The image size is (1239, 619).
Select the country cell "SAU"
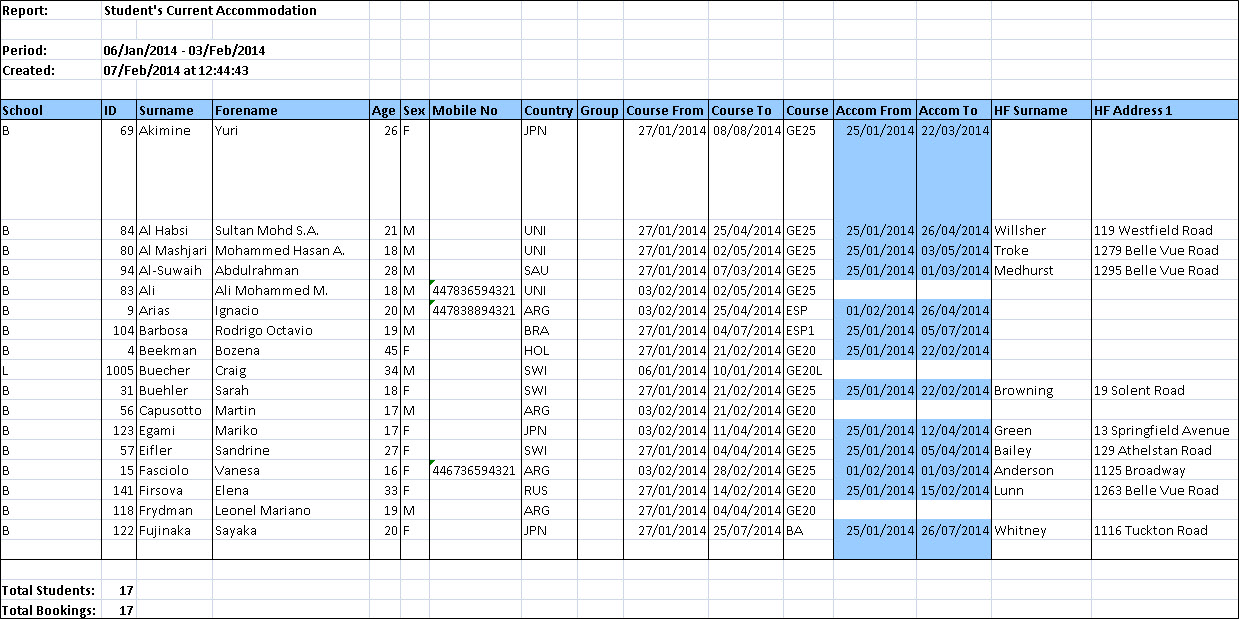click(x=537, y=271)
